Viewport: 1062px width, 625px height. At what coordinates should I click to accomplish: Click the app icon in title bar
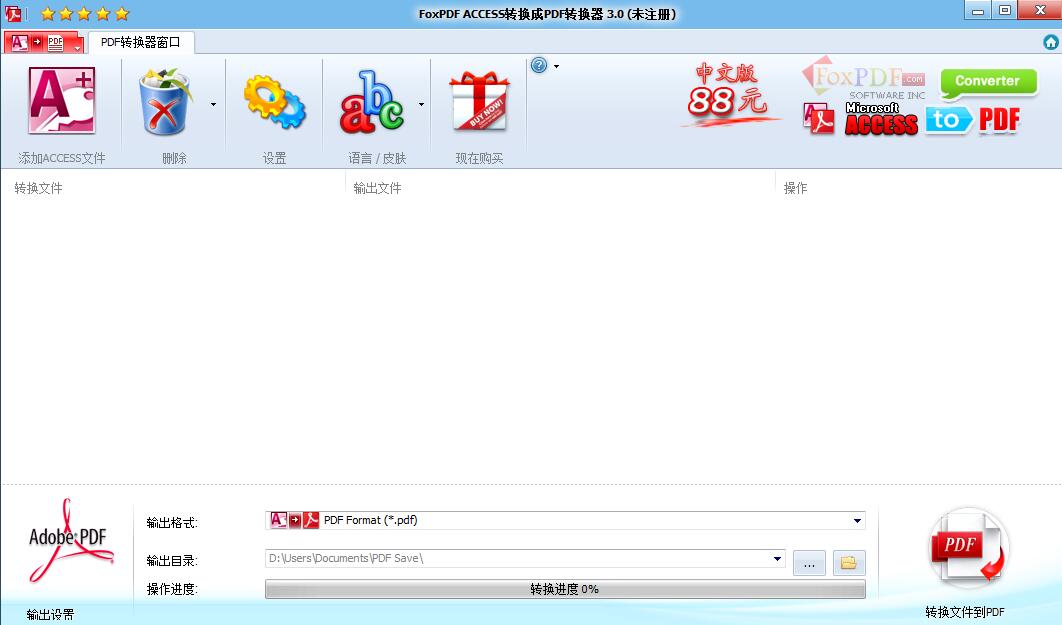13,14
